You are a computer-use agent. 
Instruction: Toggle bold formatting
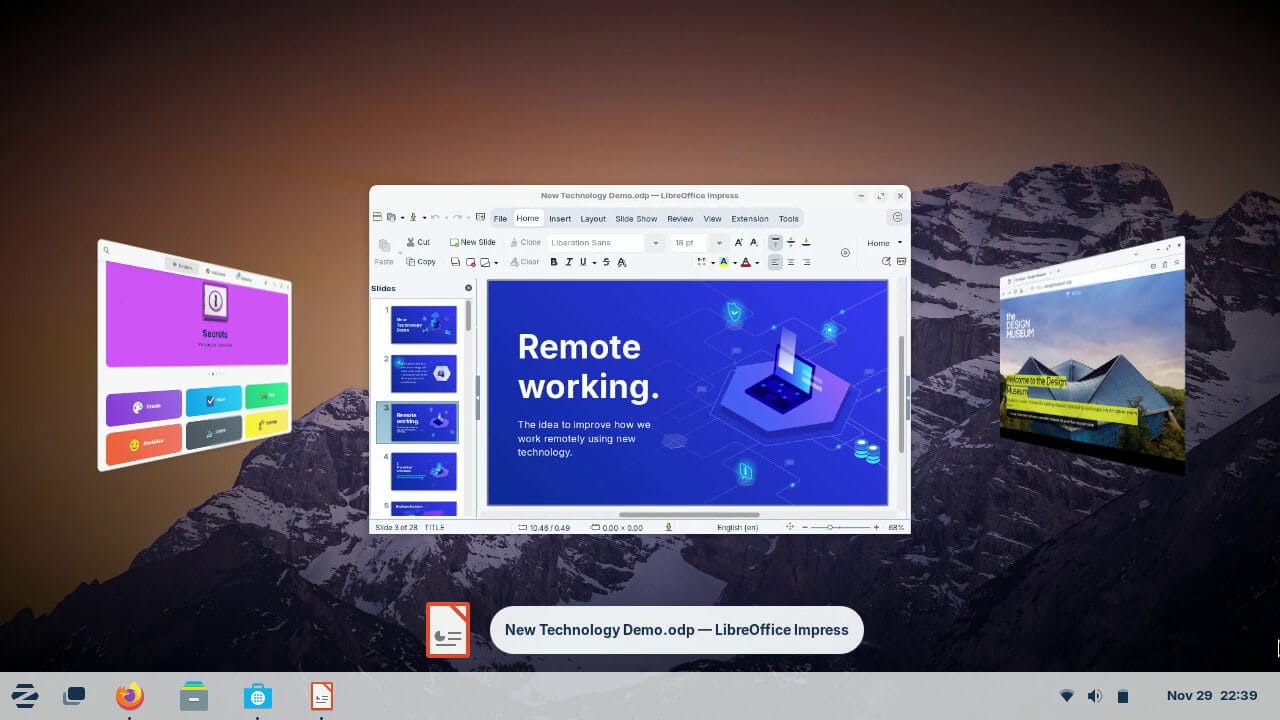(x=553, y=261)
